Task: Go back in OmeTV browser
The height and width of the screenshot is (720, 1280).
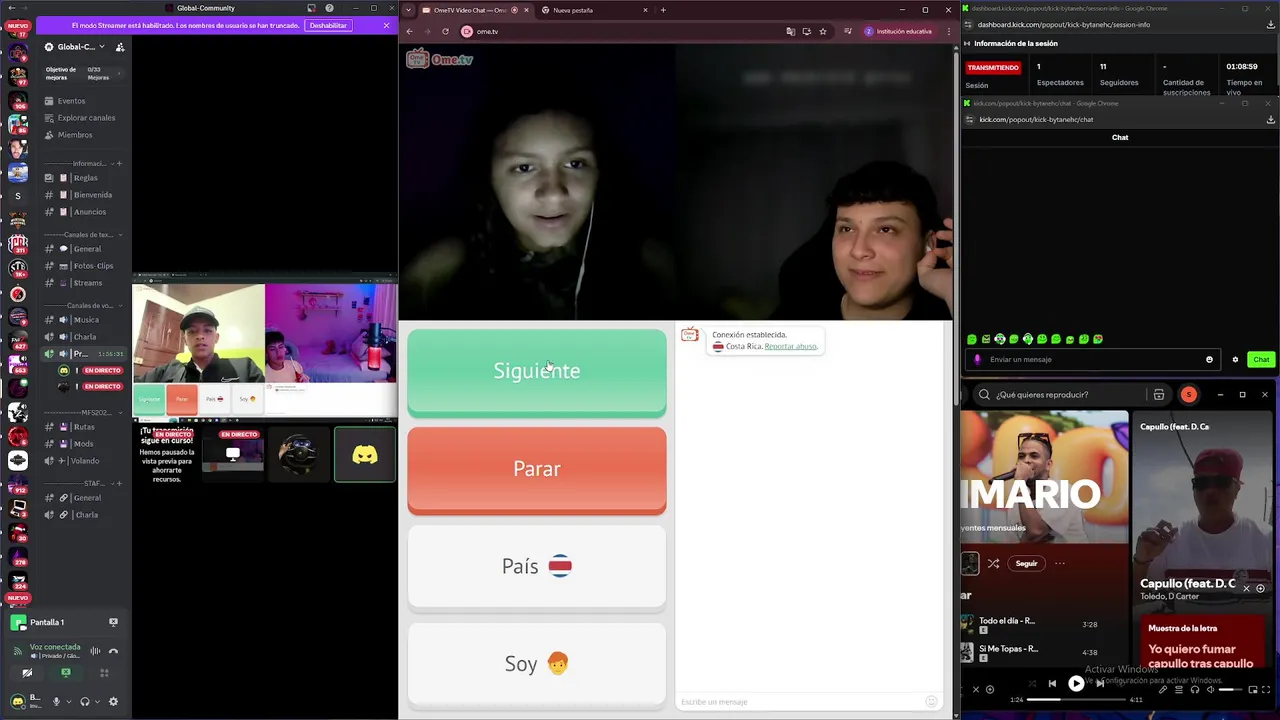Action: click(x=409, y=31)
